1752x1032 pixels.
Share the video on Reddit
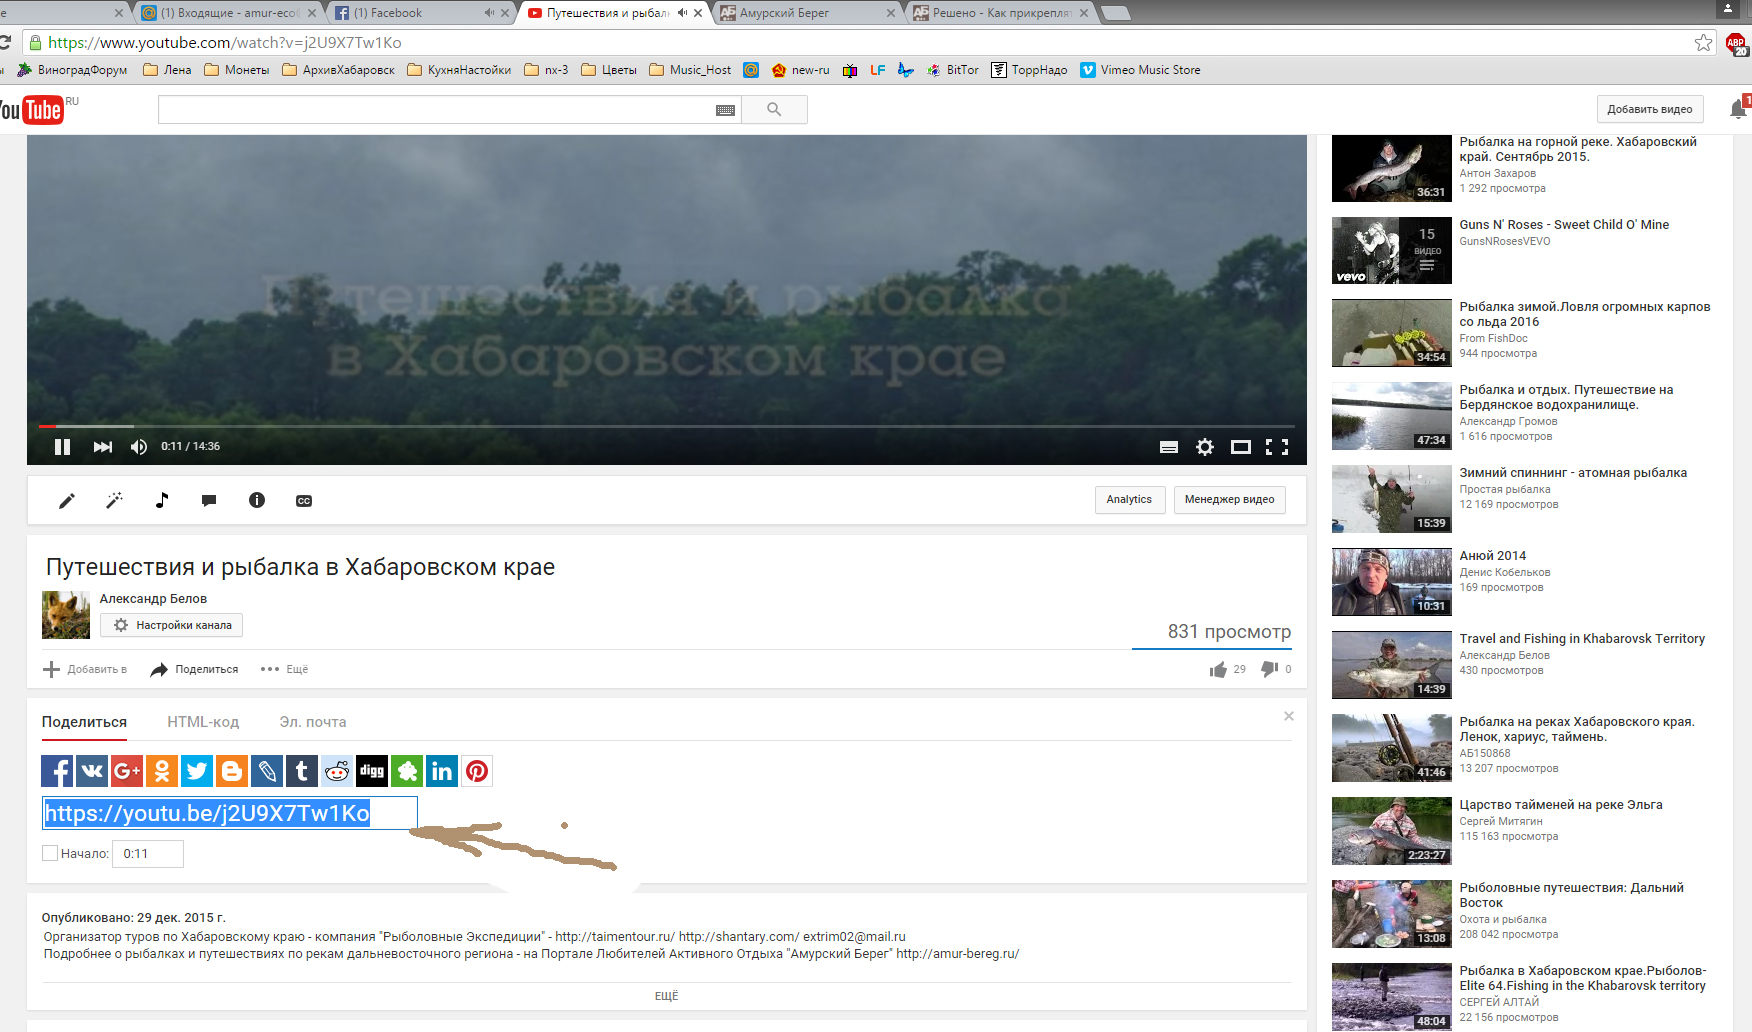pyautogui.click(x=337, y=771)
